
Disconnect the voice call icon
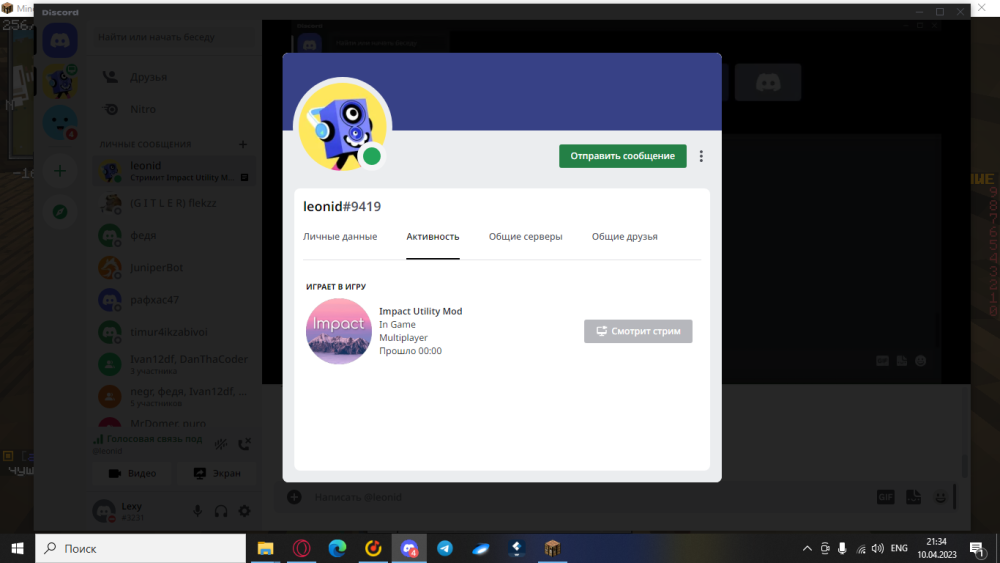(244, 444)
